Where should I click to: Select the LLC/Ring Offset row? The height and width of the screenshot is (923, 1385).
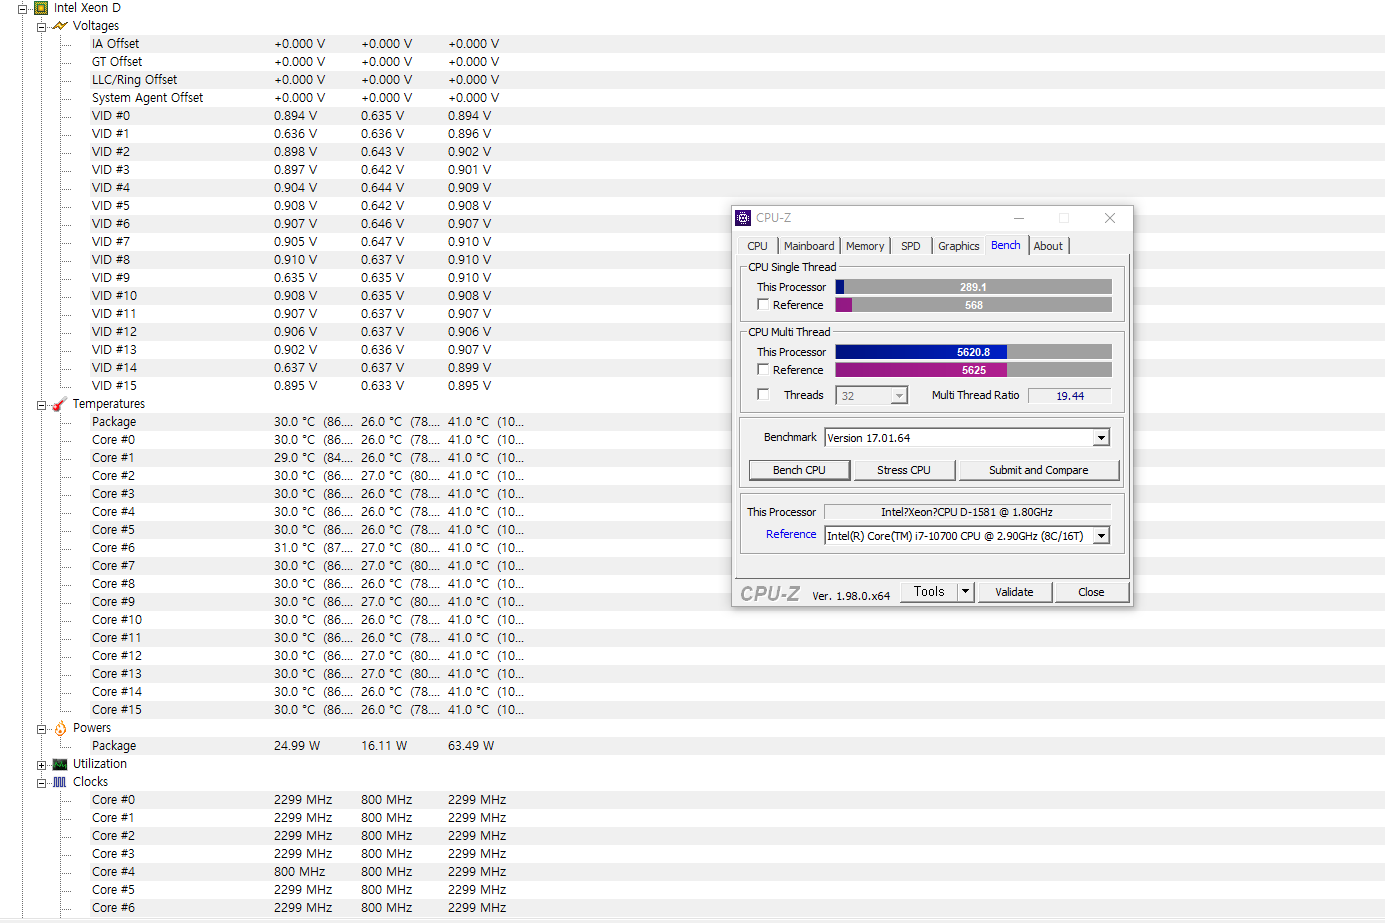[x=737, y=80]
